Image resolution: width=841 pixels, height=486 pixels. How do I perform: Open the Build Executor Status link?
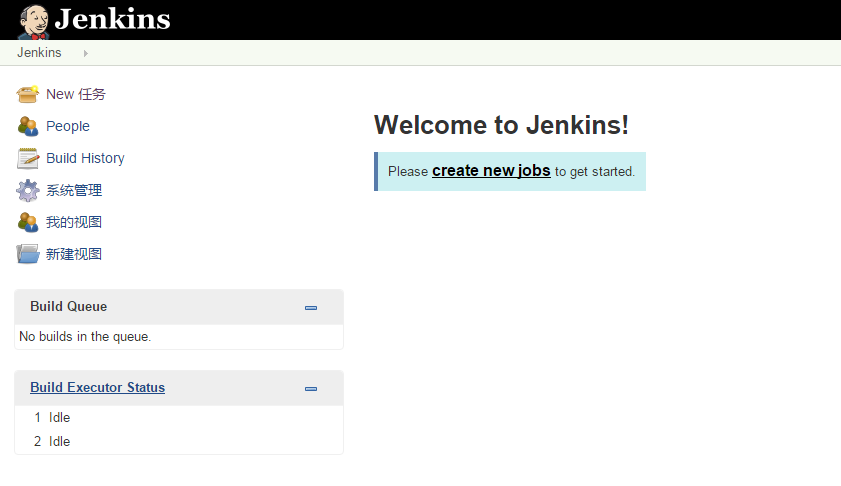tap(98, 387)
